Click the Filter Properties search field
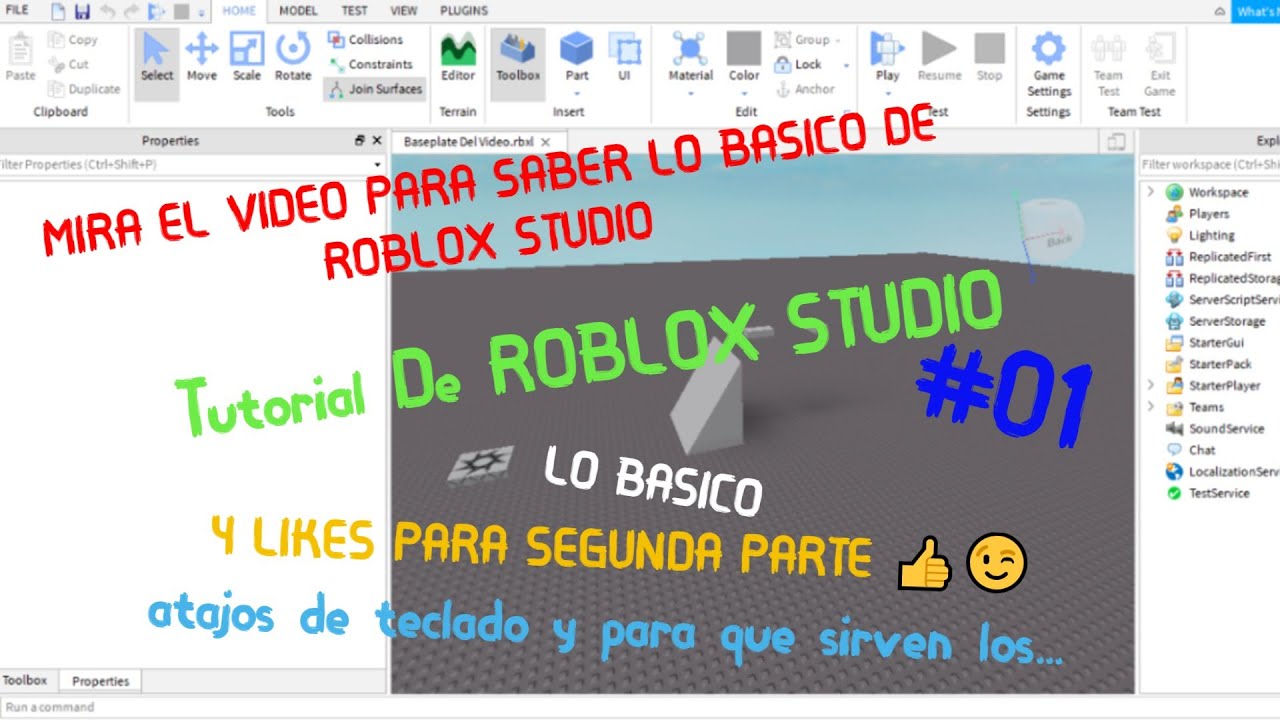Image resolution: width=1280 pixels, height=720 pixels. [x=192, y=164]
